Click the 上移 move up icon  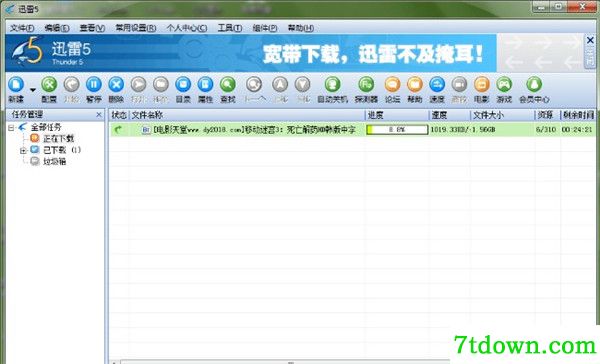[280, 85]
